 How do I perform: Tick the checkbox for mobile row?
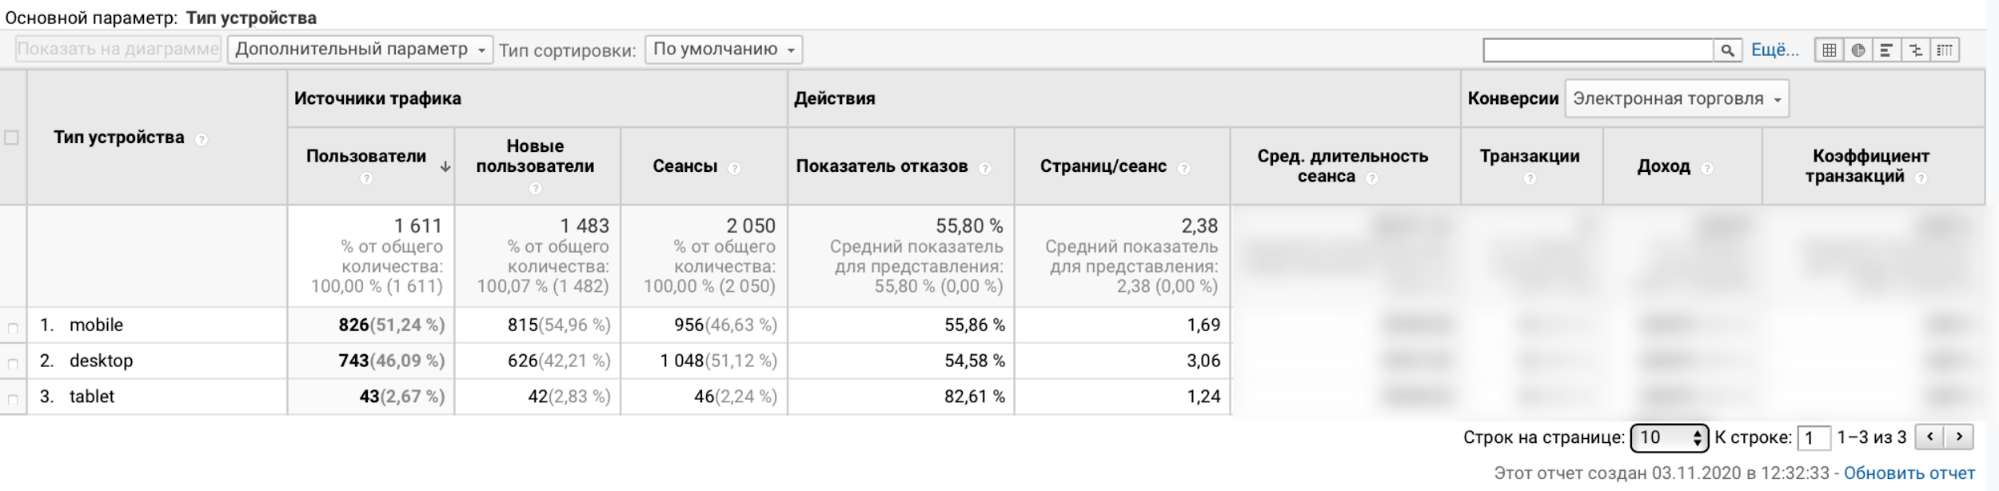tap(13, 328)
